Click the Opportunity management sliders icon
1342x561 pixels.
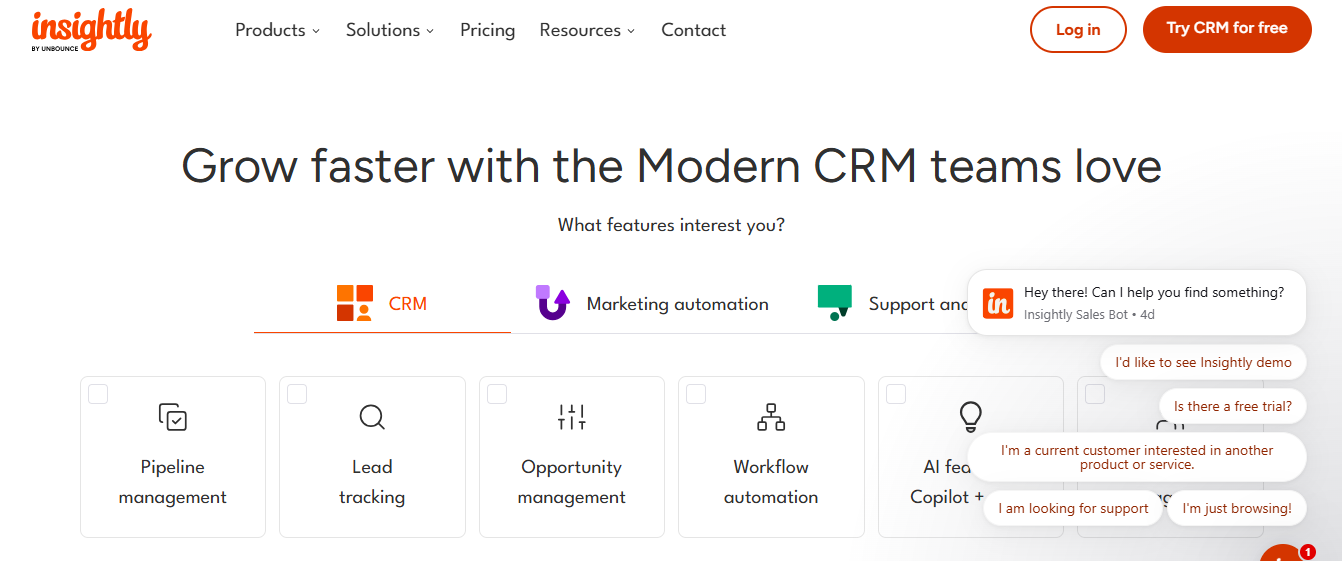tap(572, 417)
